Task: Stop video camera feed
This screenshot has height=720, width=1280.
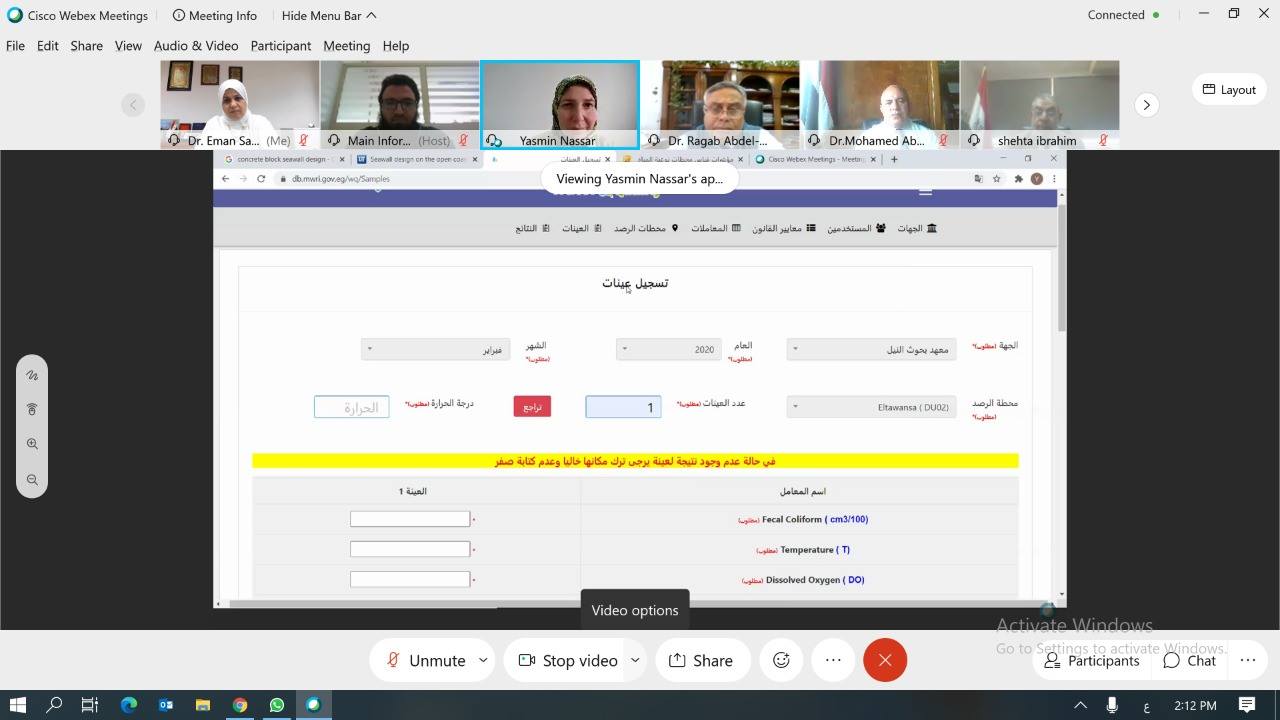Action: coord(568,660)
